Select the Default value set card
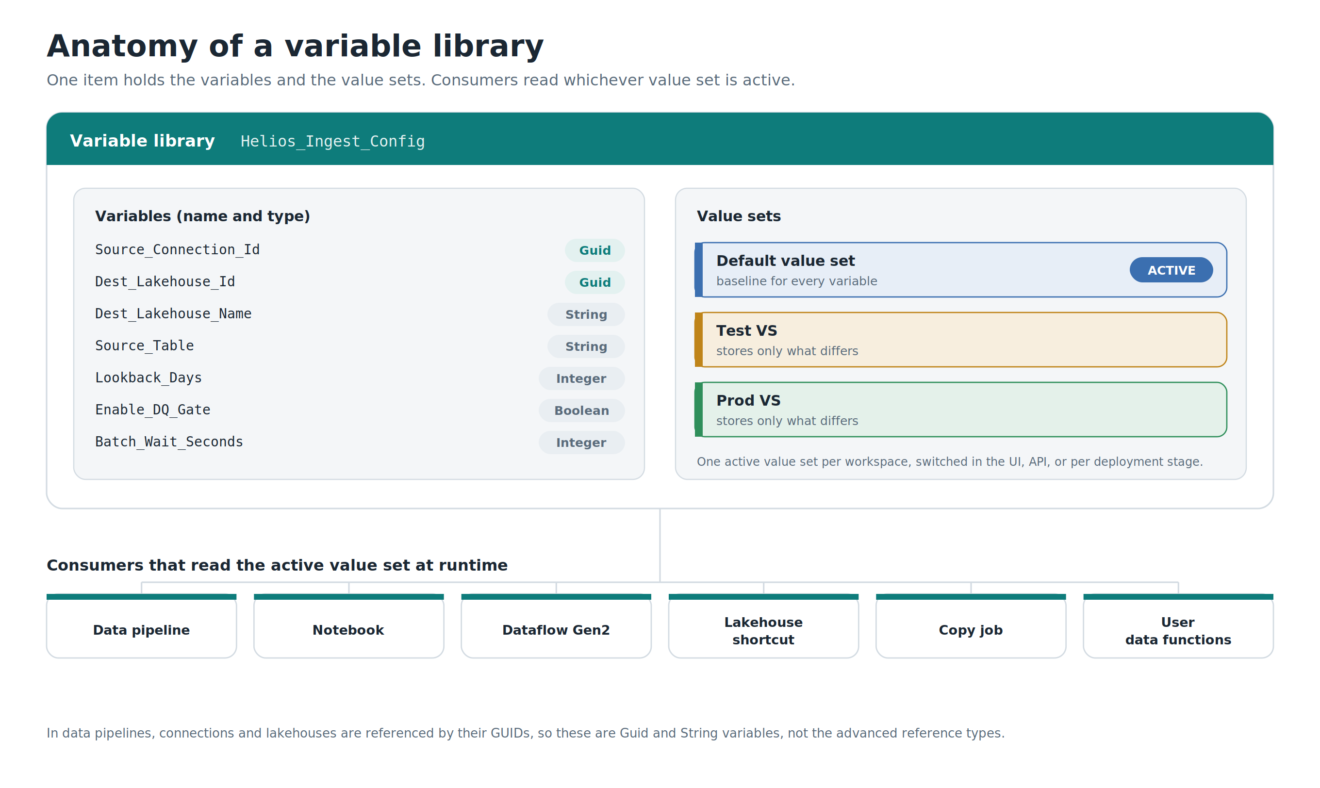This screenshot has height=788, width=1320. (x=961, y=270)
